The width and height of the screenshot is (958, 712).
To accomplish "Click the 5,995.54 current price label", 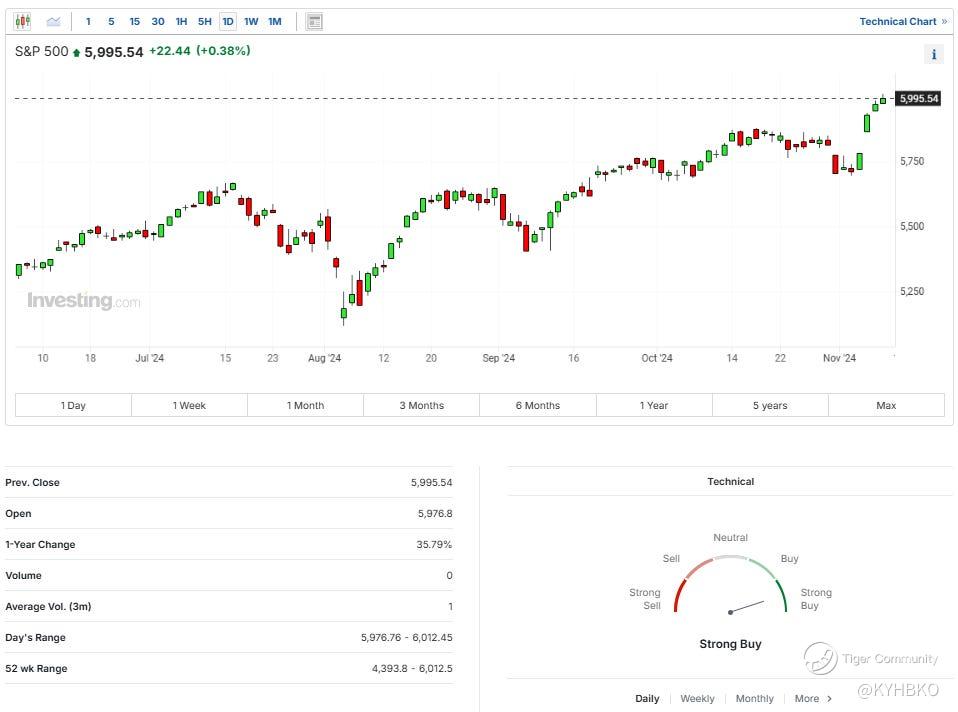I will pyautogui.click(x=918, y=98).
